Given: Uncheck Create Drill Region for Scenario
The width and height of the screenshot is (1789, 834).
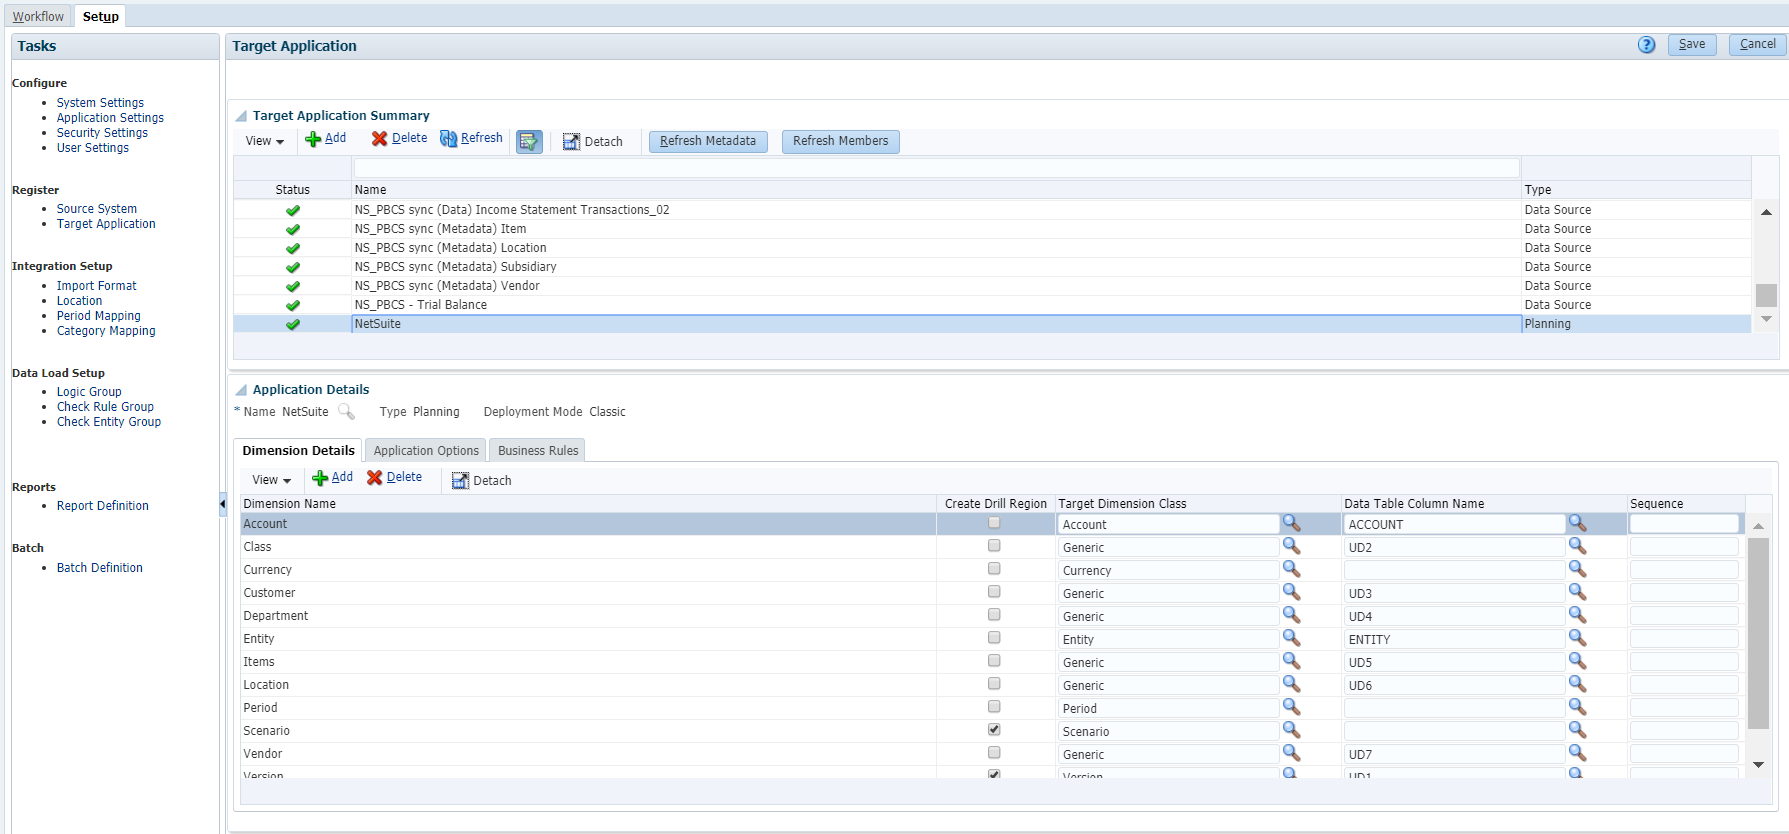Looking at the screenshot, I should (x=994, y=730).
